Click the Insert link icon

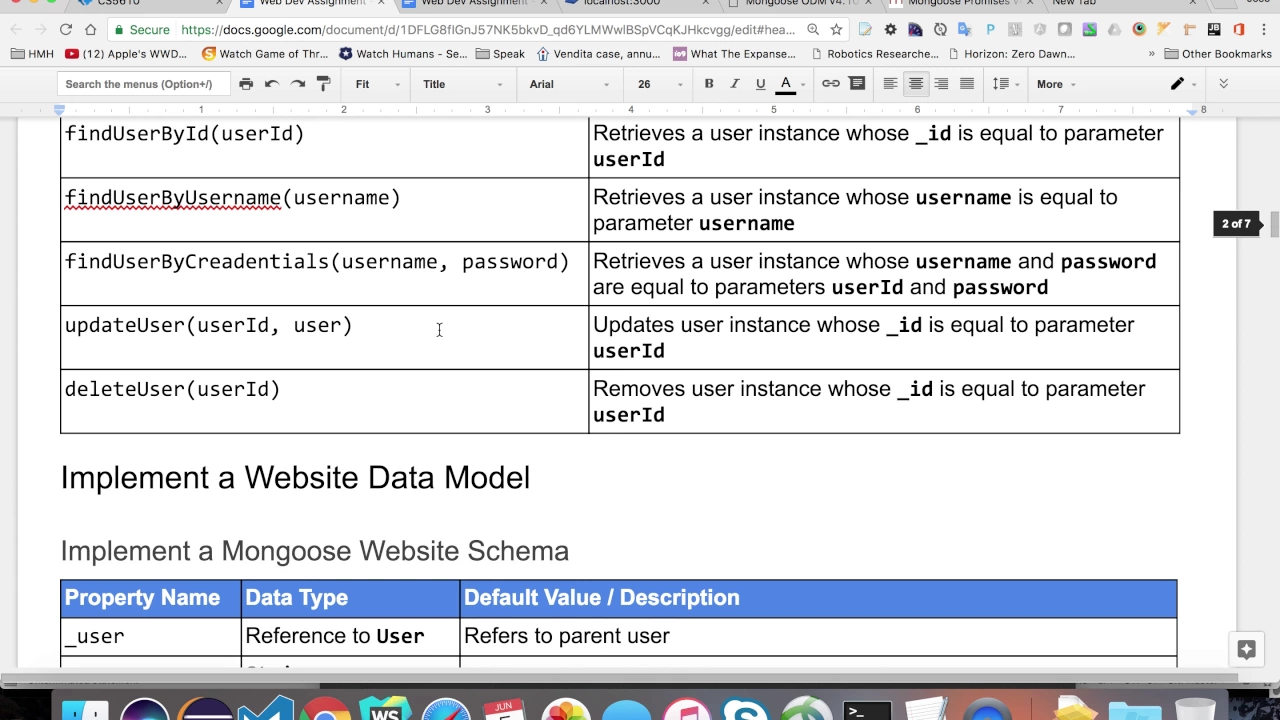coord(831,84)
